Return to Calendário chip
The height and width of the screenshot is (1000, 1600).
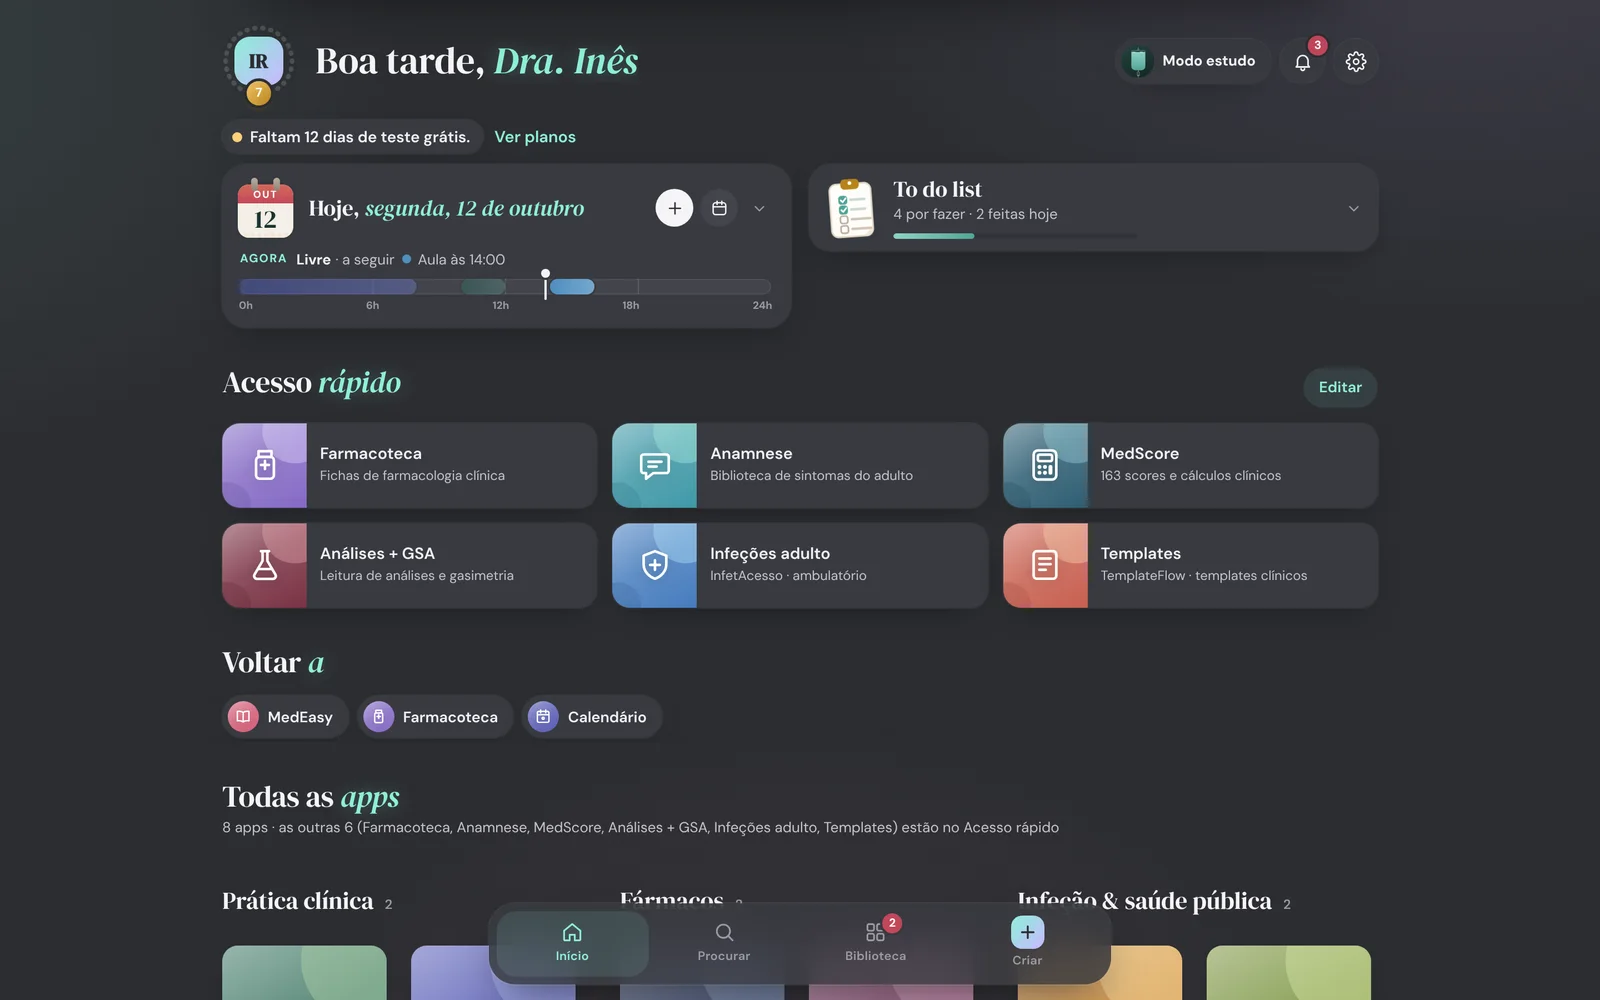point(591,717)
